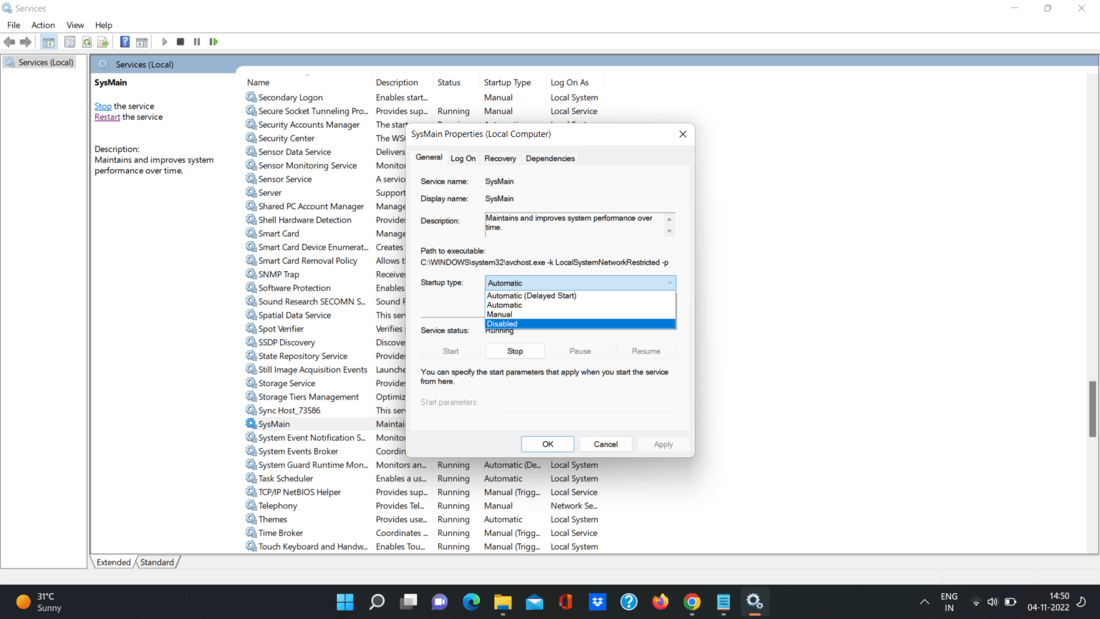The image size is (1100, 619).
Task: Sort by the Status column header
Action: pyautogui.click(x=456, y=82)
